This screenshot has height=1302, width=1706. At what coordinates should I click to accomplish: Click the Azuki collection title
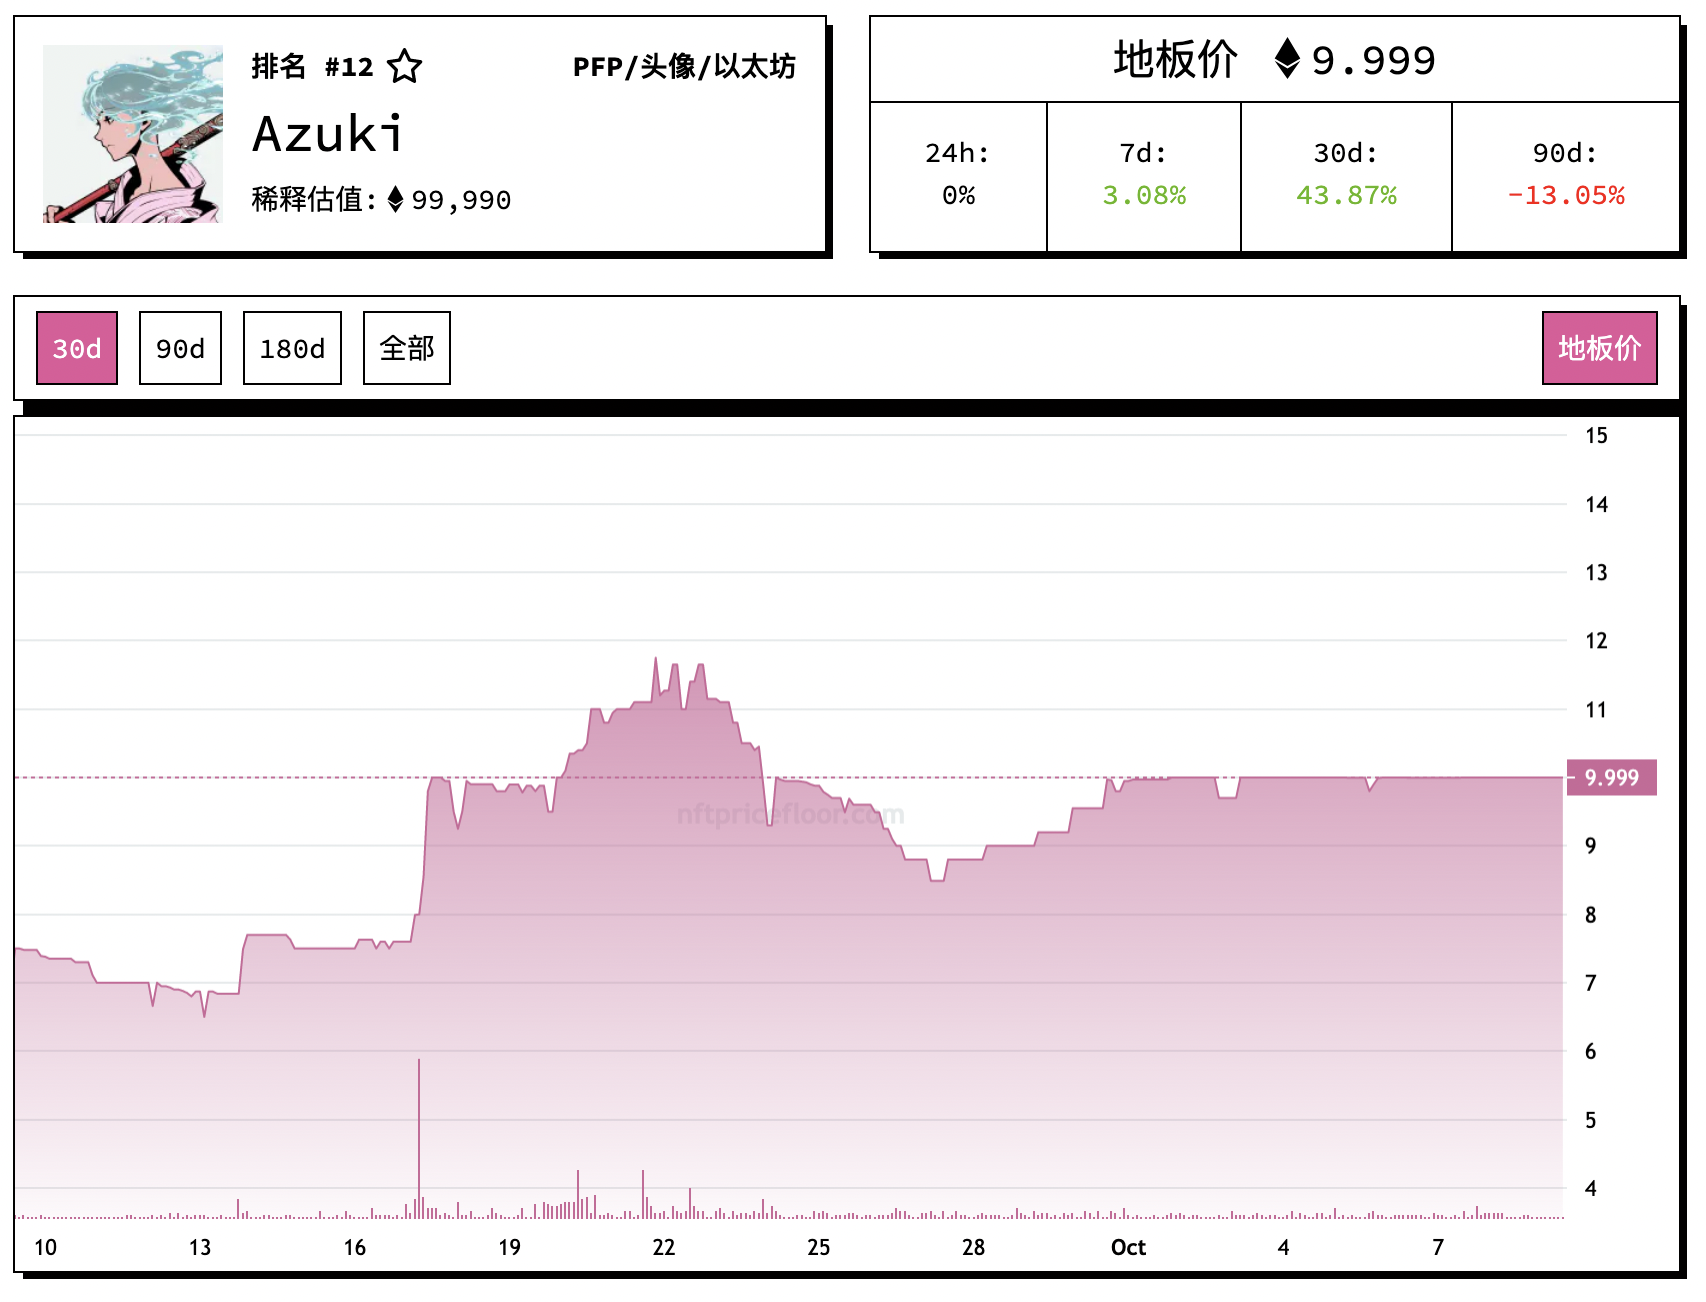tap(328, 134)
